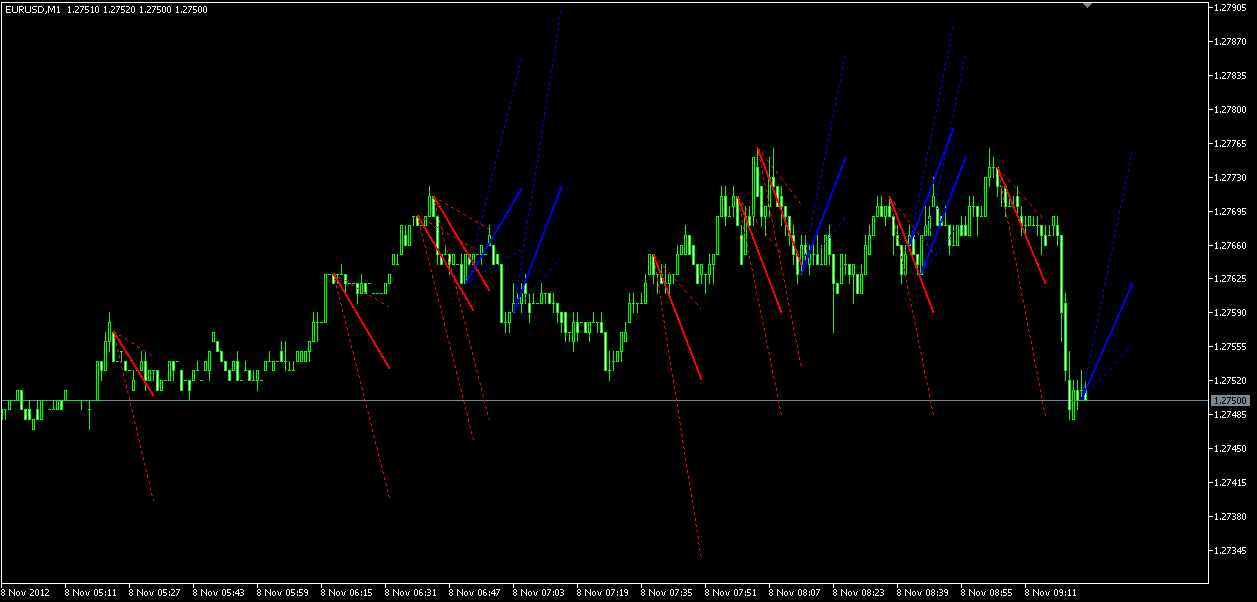Click the 1.27345 price axis label

[1230, 551]
